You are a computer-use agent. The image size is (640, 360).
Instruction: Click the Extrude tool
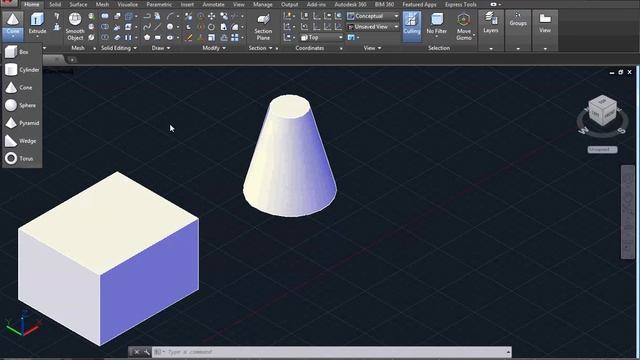point(37,23)
